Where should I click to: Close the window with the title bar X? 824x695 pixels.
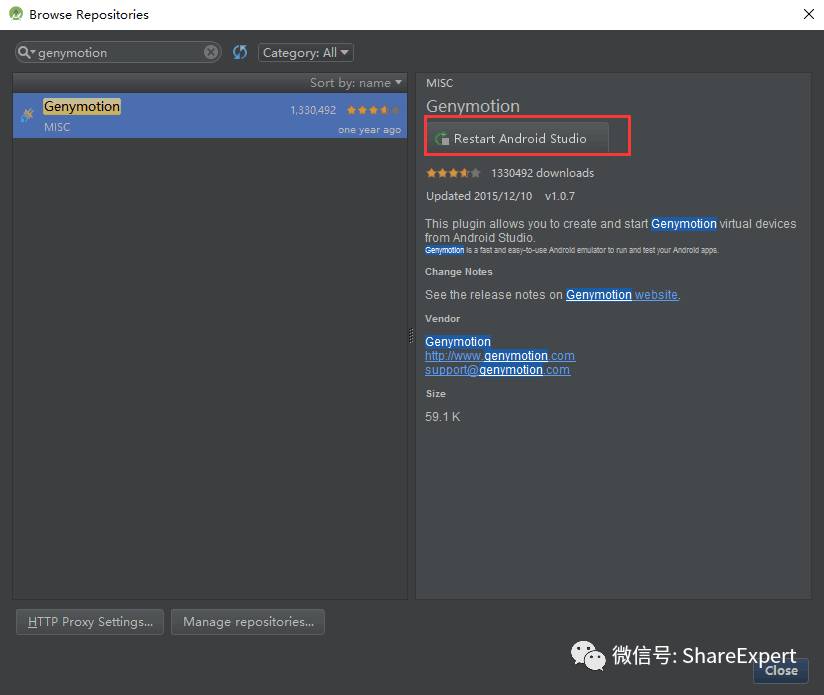click(809, 14)
